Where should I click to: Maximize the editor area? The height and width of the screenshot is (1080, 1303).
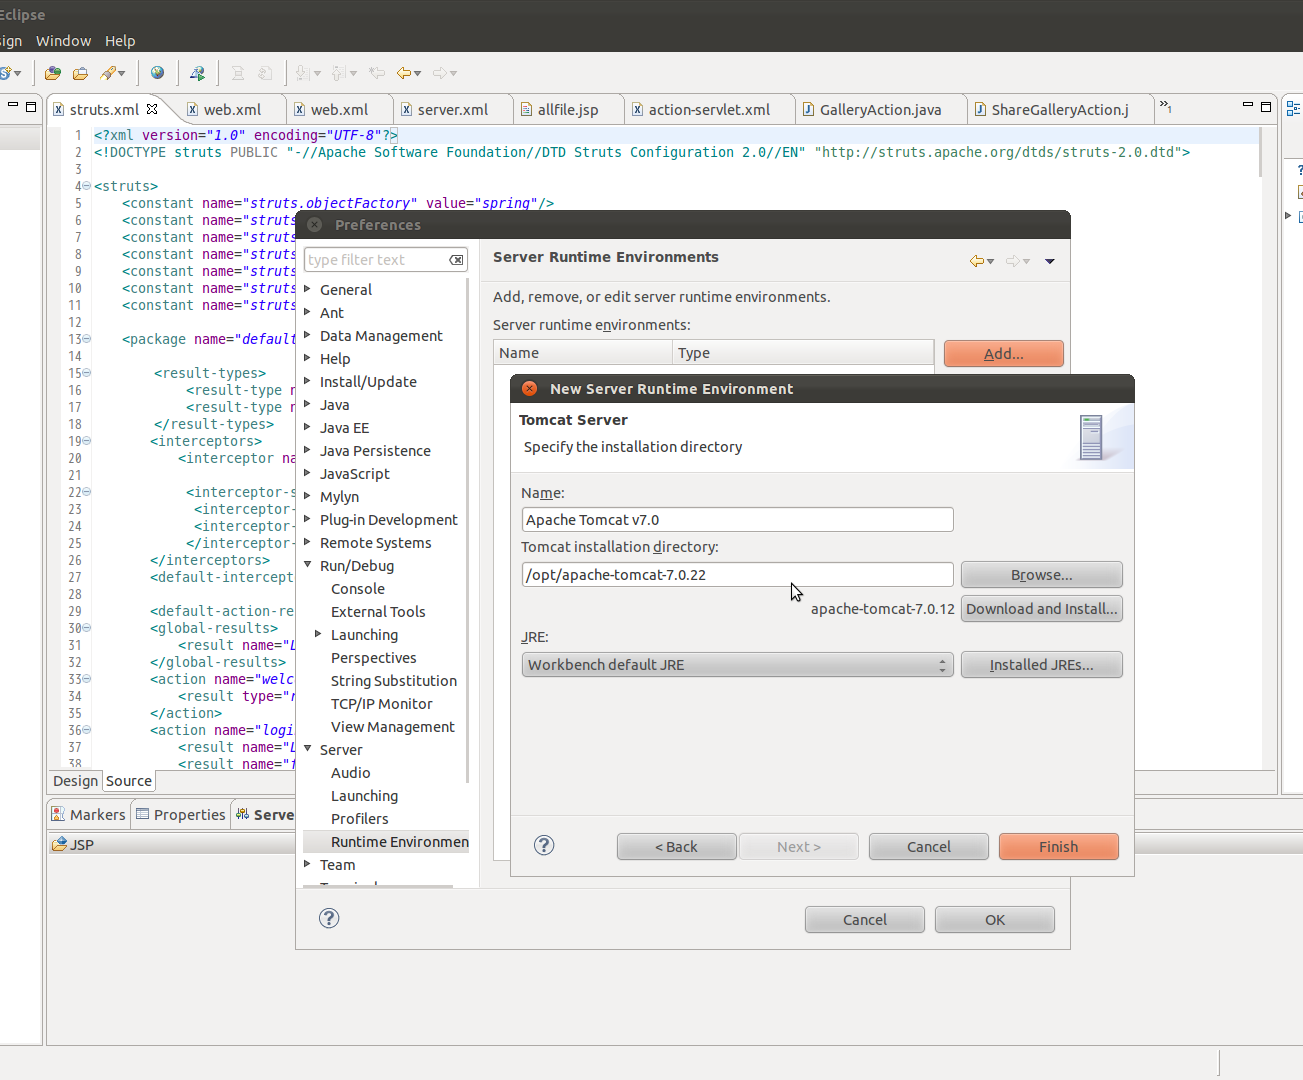tap(1266, 106)
